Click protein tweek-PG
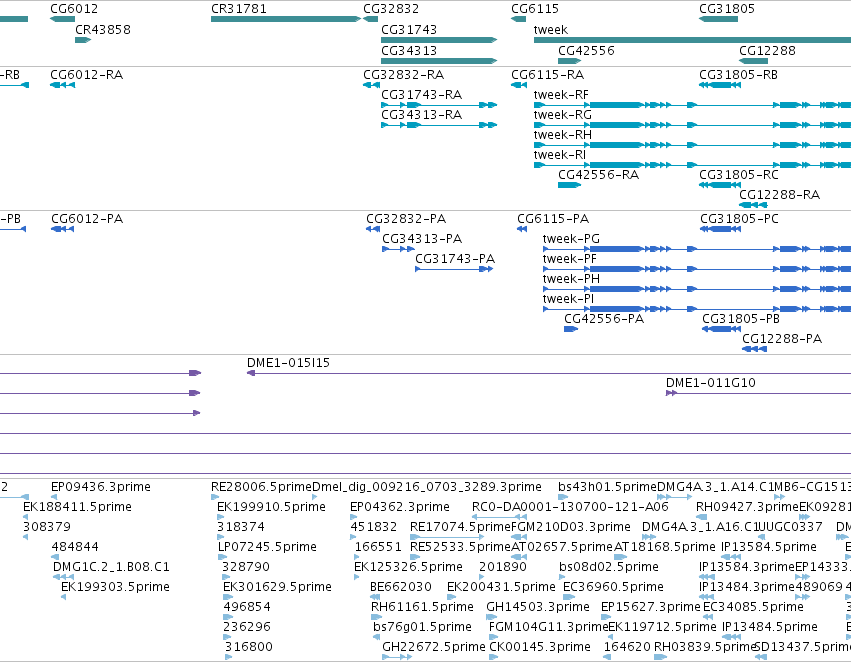Image resolution: width=851 pixels, height=662 pixels. pyautogui.click(x=571, y=239)
